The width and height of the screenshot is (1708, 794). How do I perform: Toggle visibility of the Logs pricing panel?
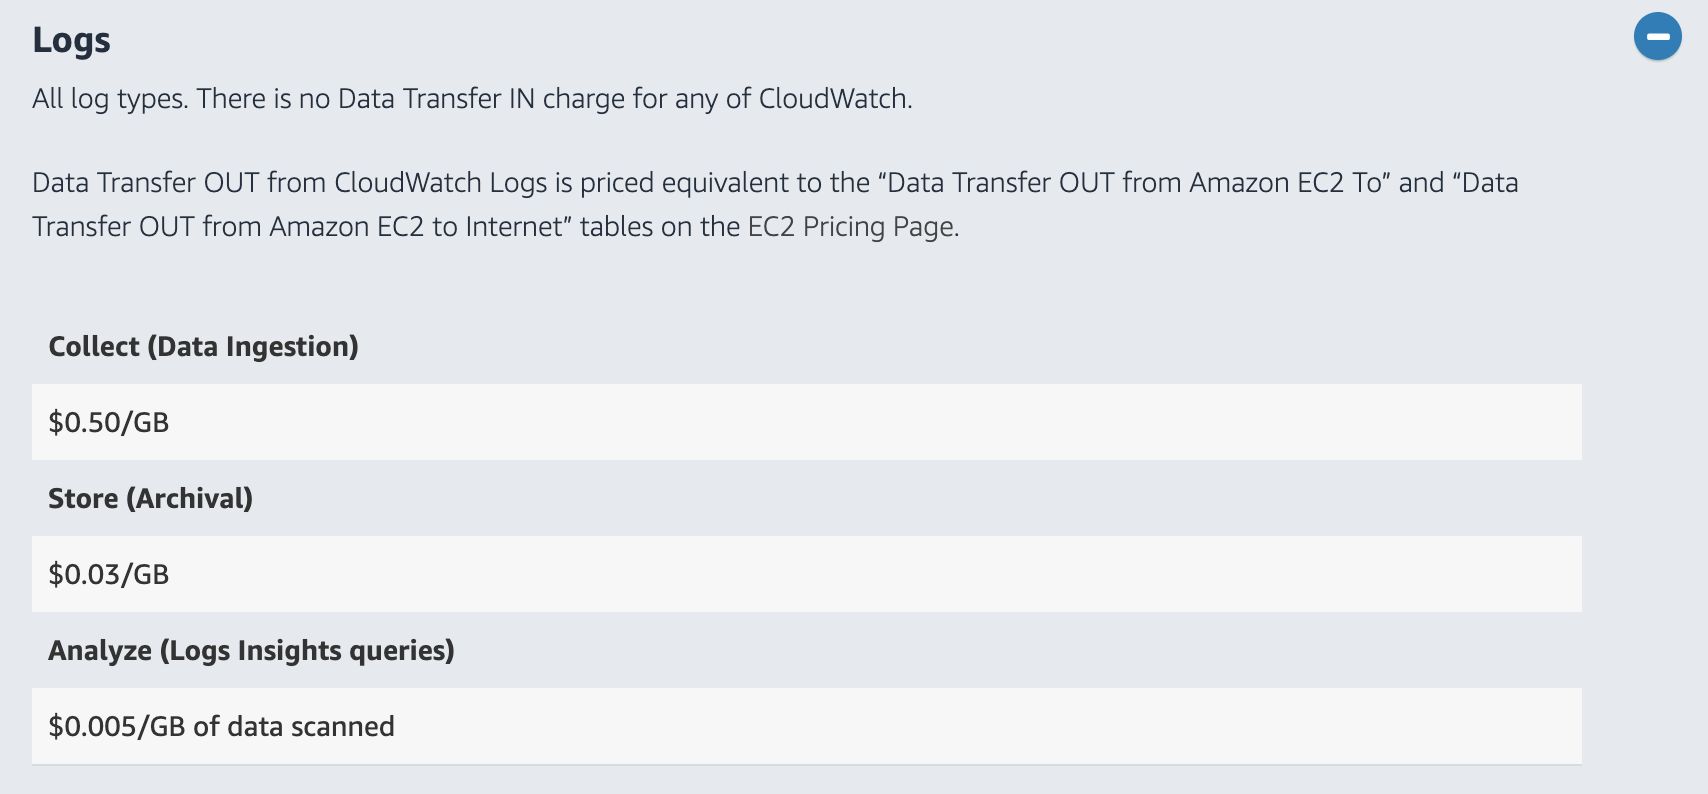pos(1658,36)
